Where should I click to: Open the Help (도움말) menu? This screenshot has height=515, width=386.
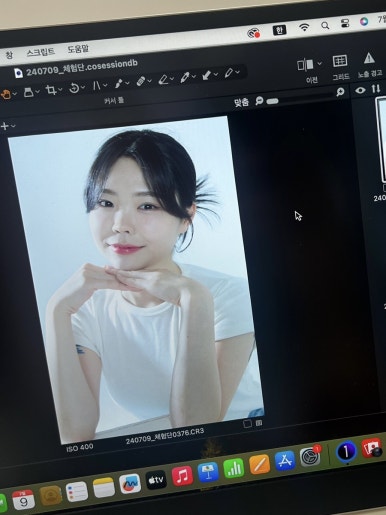78,49
